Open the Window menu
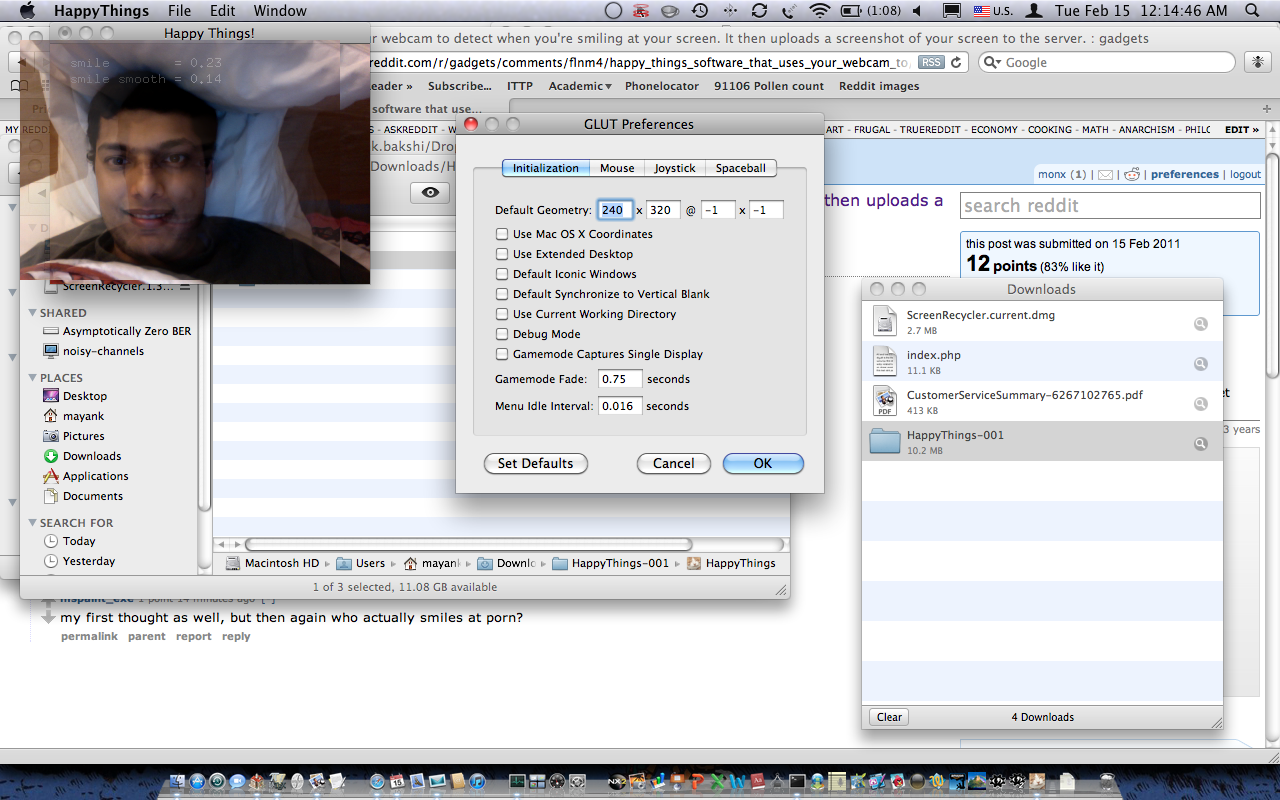The width and height of the screenshot is (1280, 800). 280,11
